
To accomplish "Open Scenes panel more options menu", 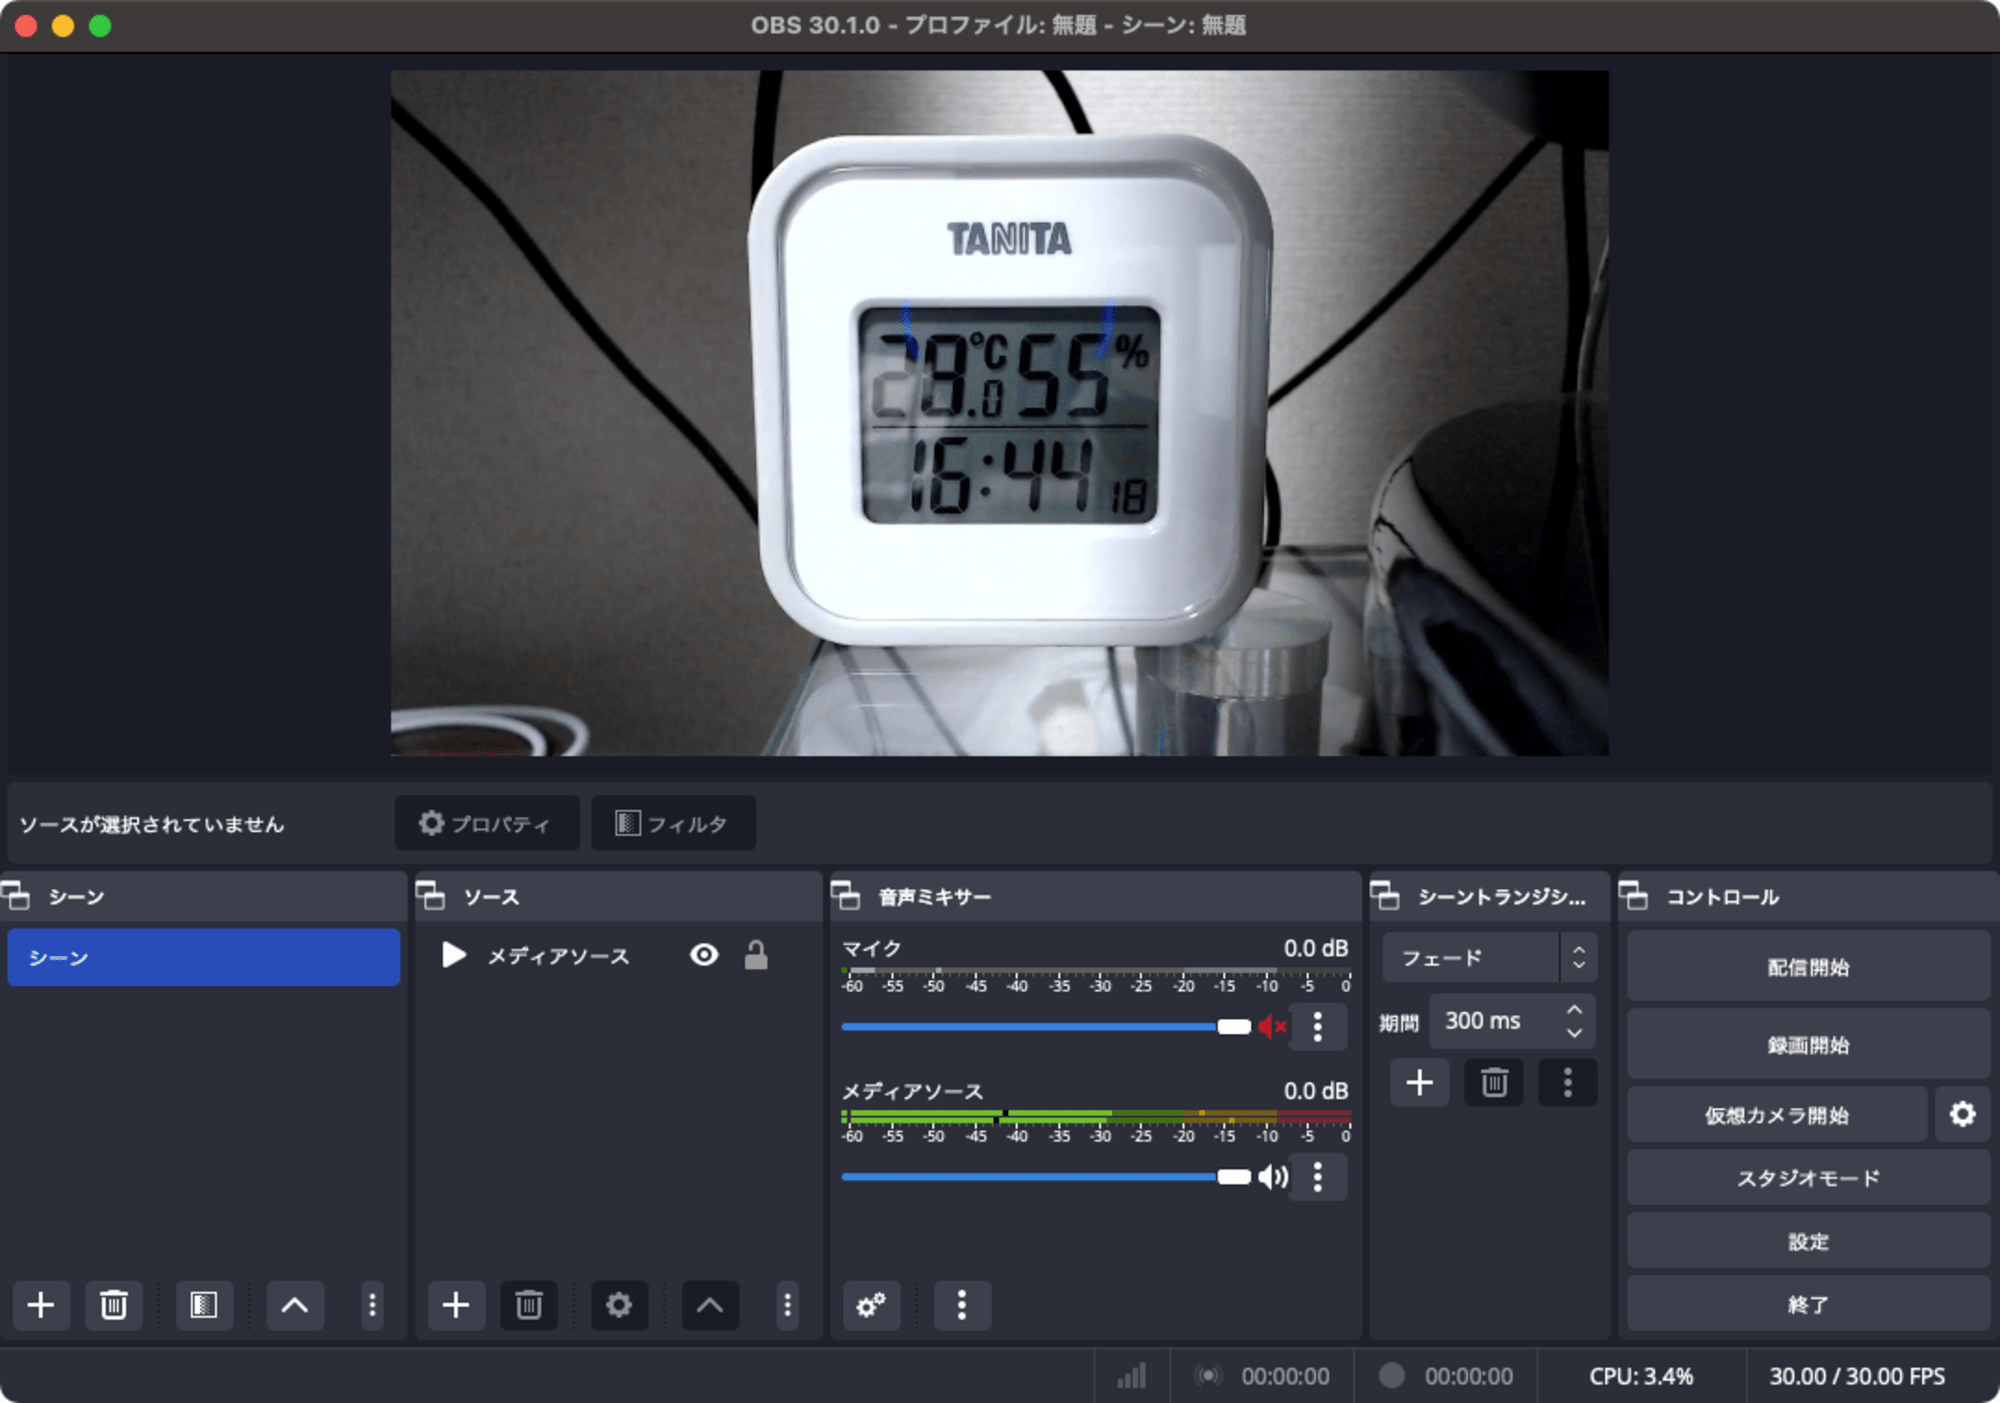I will [x=372, y=1305].
